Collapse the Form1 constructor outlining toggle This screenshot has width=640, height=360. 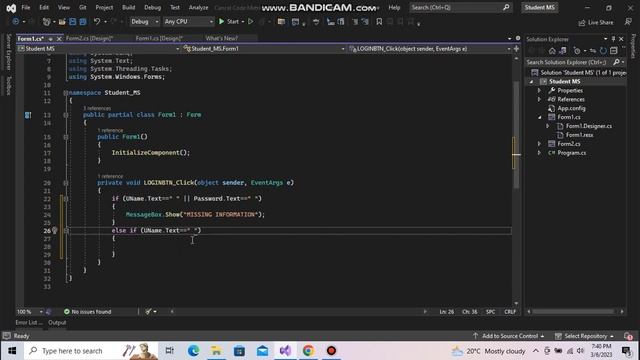[66, 137]
